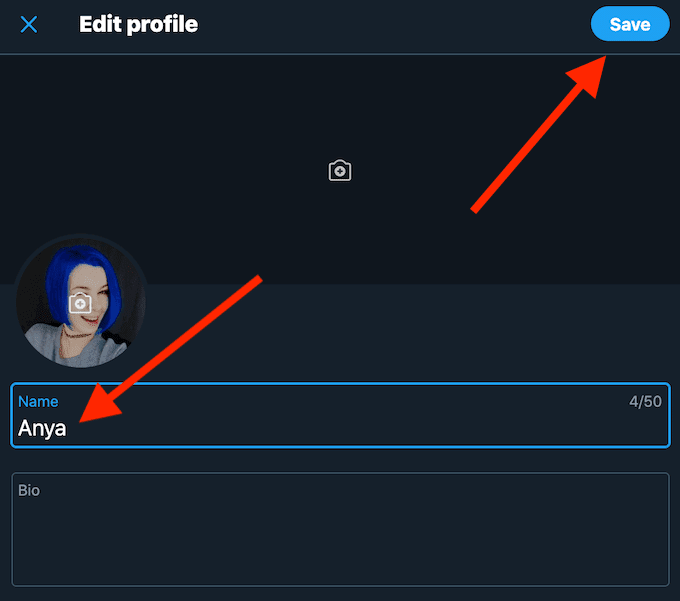This screenshot has width=680, height=601.
Task: Save the profile changes
Action: [x=629, y=24]
